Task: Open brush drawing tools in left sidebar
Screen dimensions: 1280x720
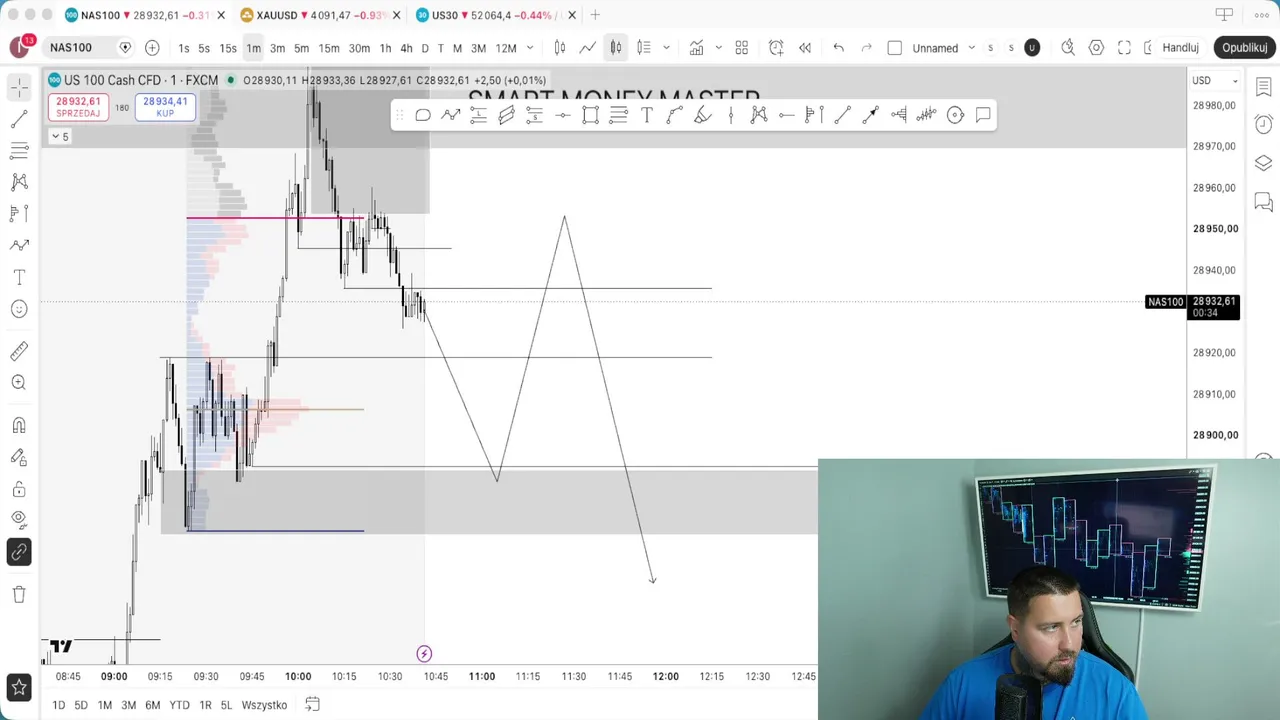Action: 19,245
